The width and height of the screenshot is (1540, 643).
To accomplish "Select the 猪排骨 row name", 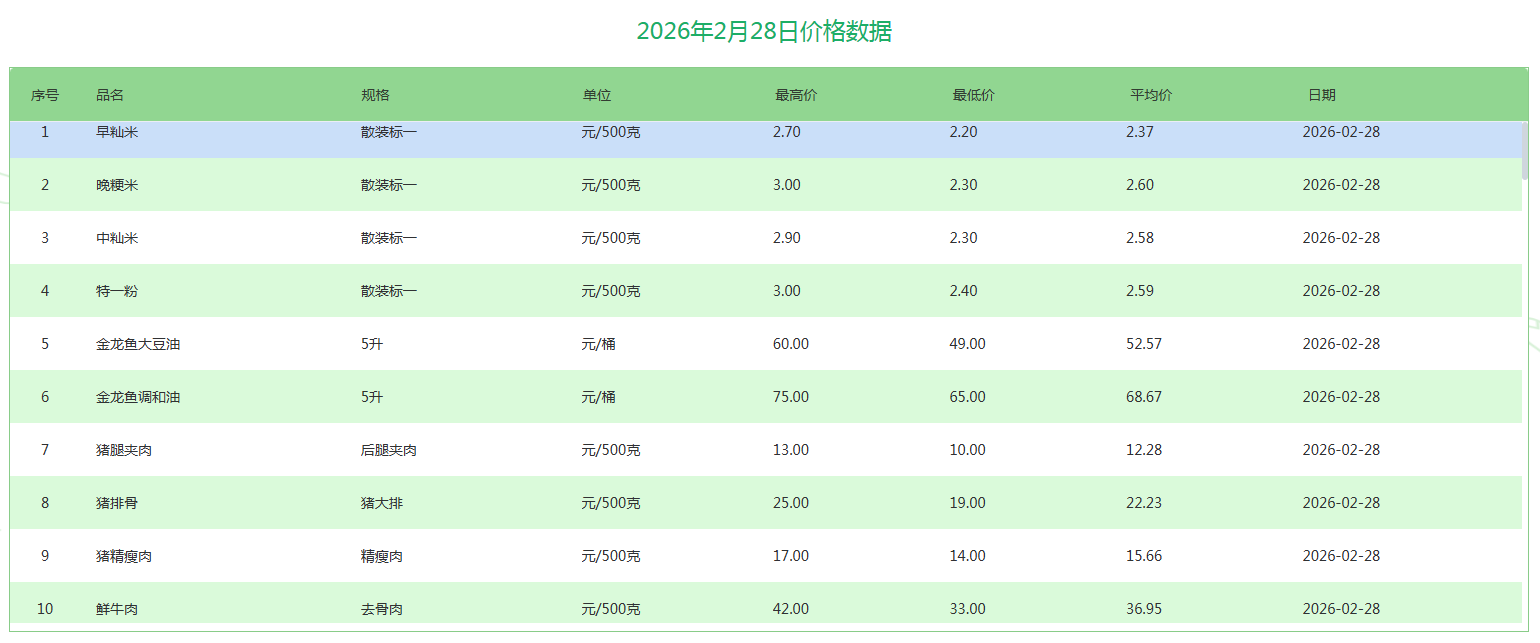I will (x=117, y=503).
